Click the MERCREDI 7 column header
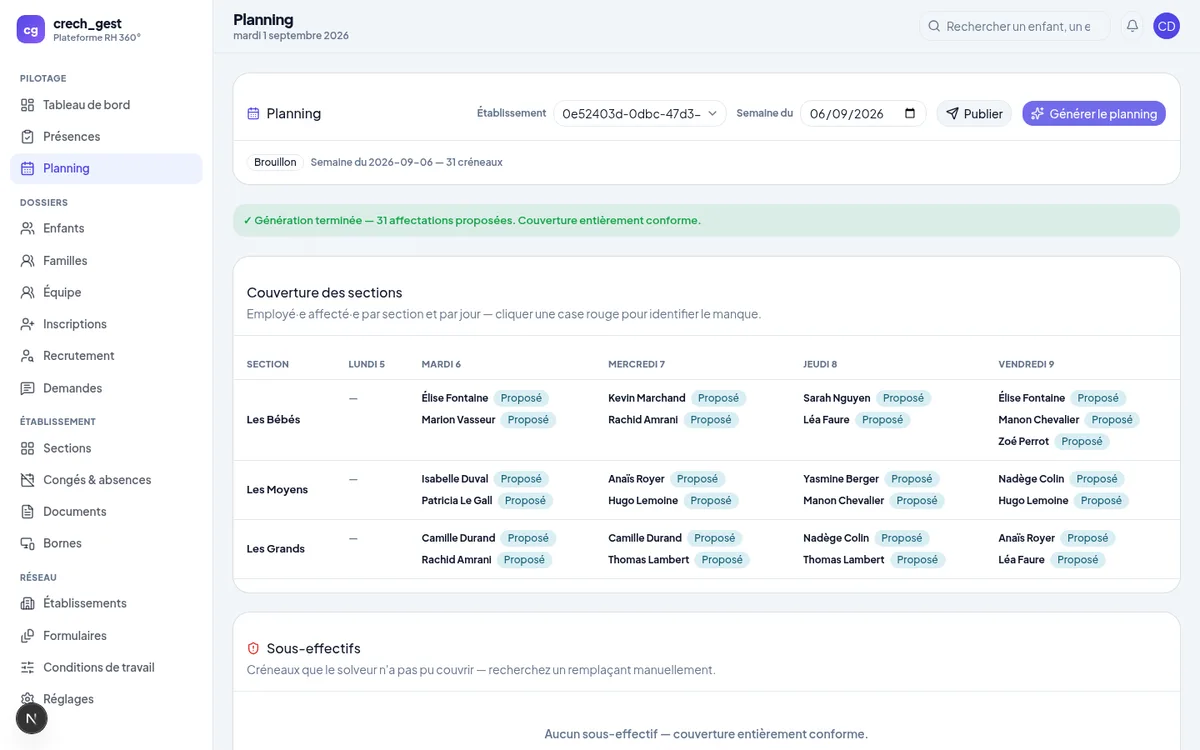The image size is (1200, 750). [x=636, y=365]
